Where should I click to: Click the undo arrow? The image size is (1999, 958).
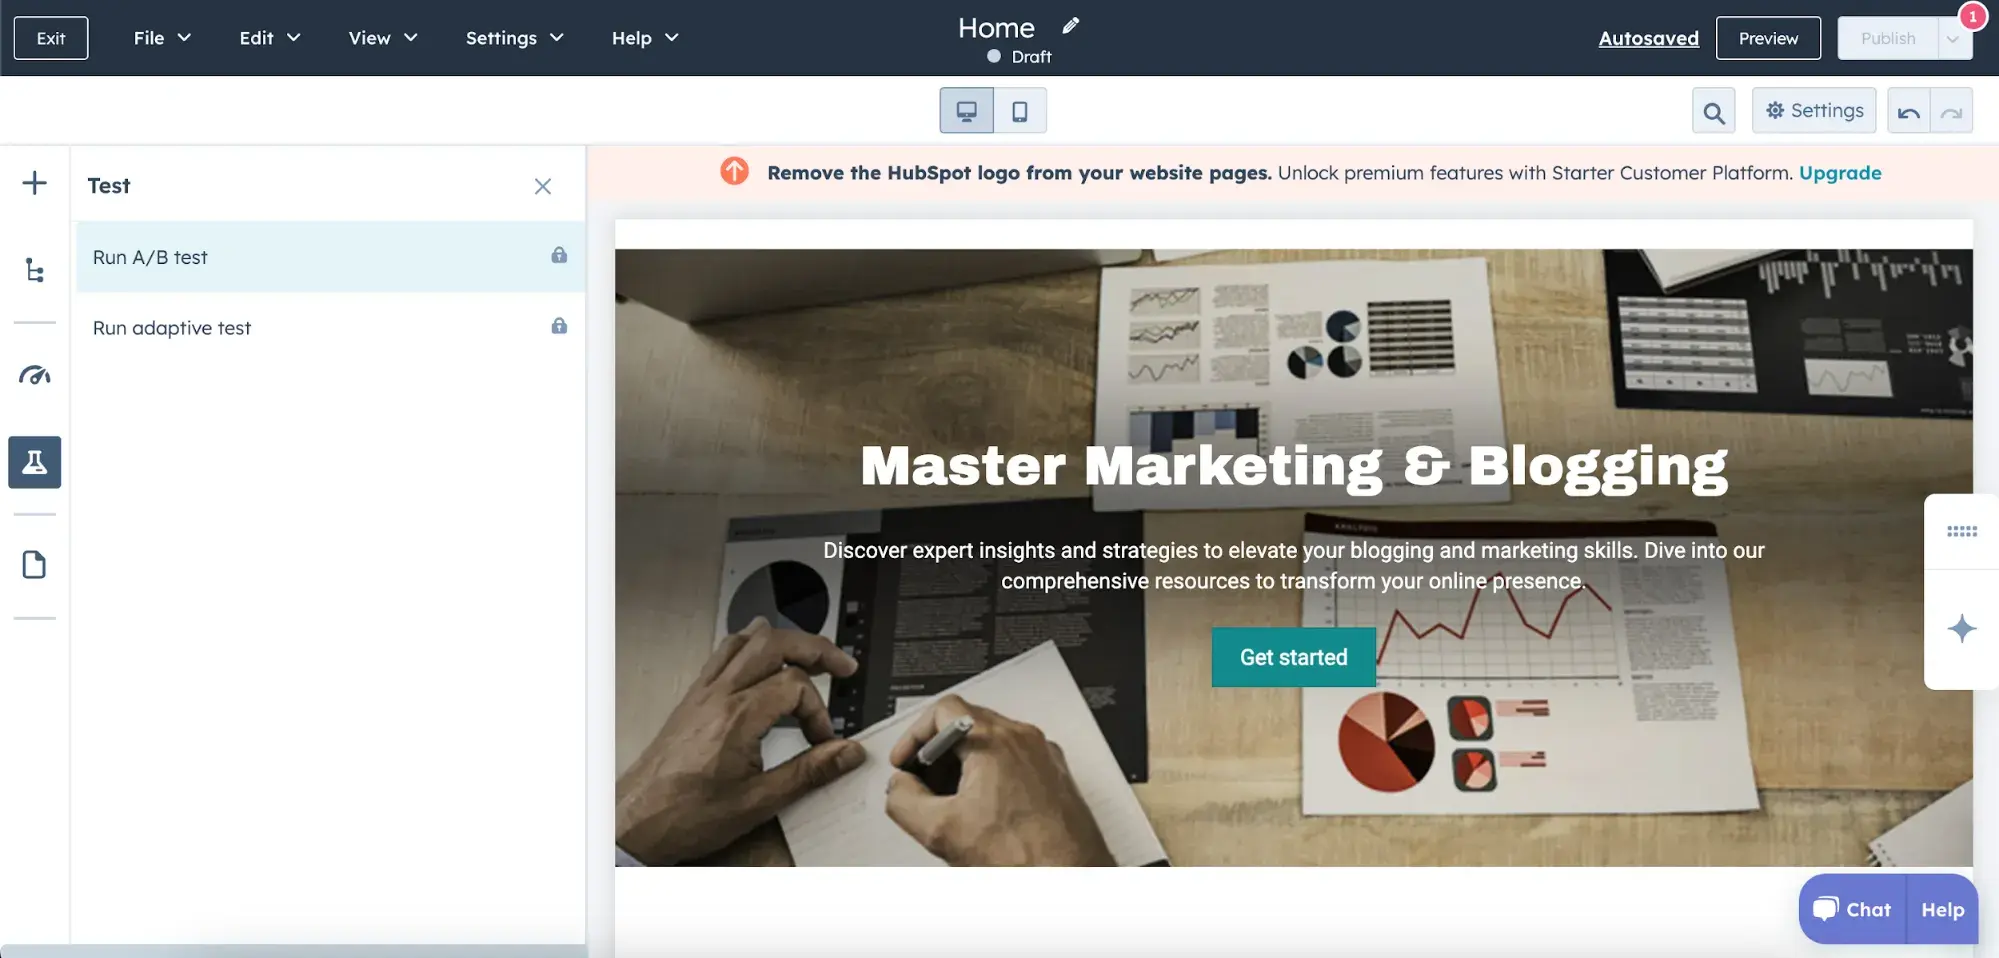point(1909,112)
